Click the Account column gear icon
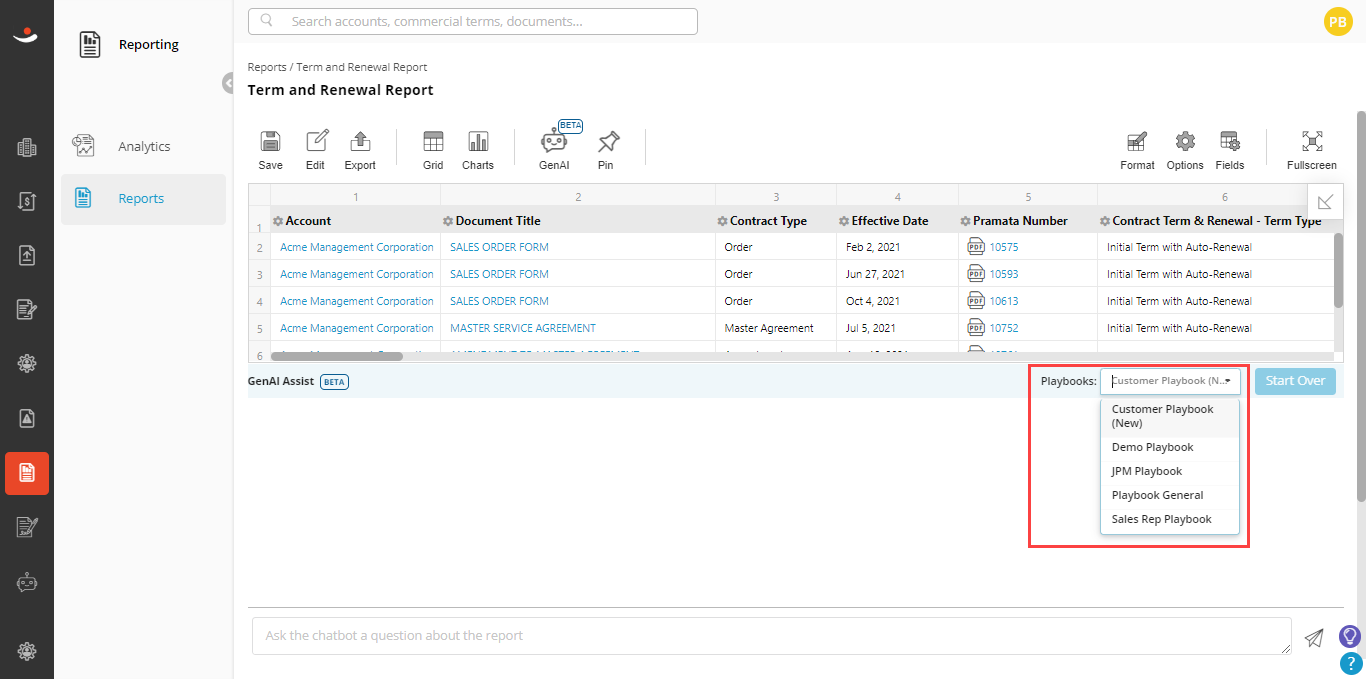 coord(278,221)
